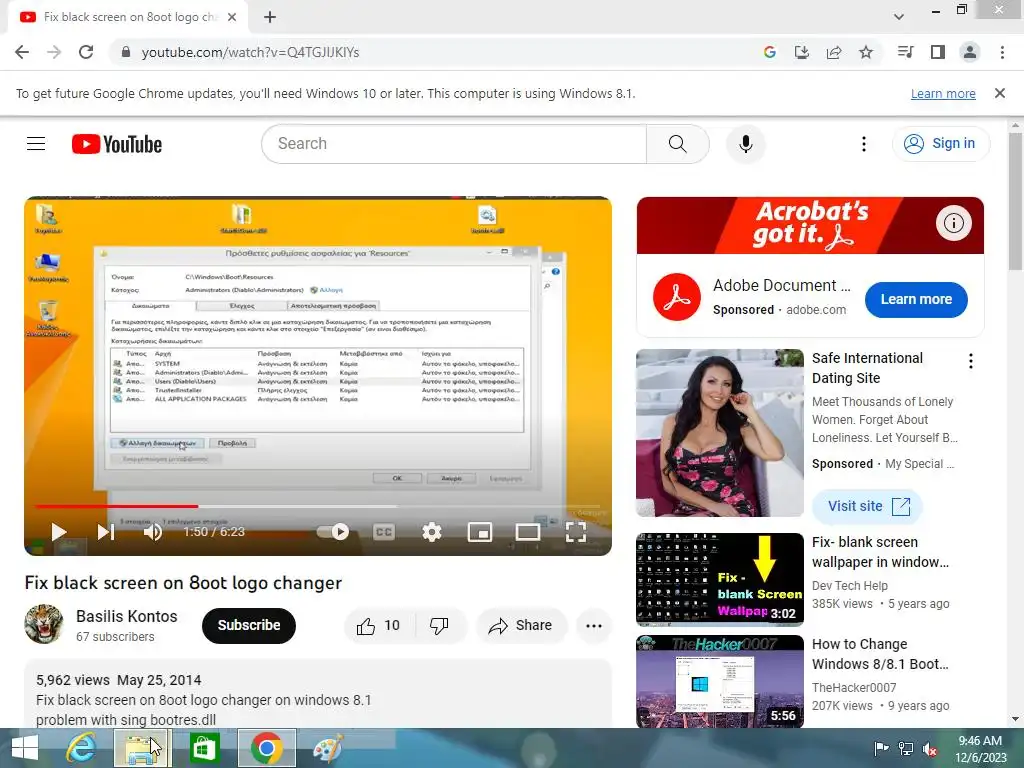Open the dating site ad thumbnail
Viewport: 1024px width, 768px height.
(720, 433)
